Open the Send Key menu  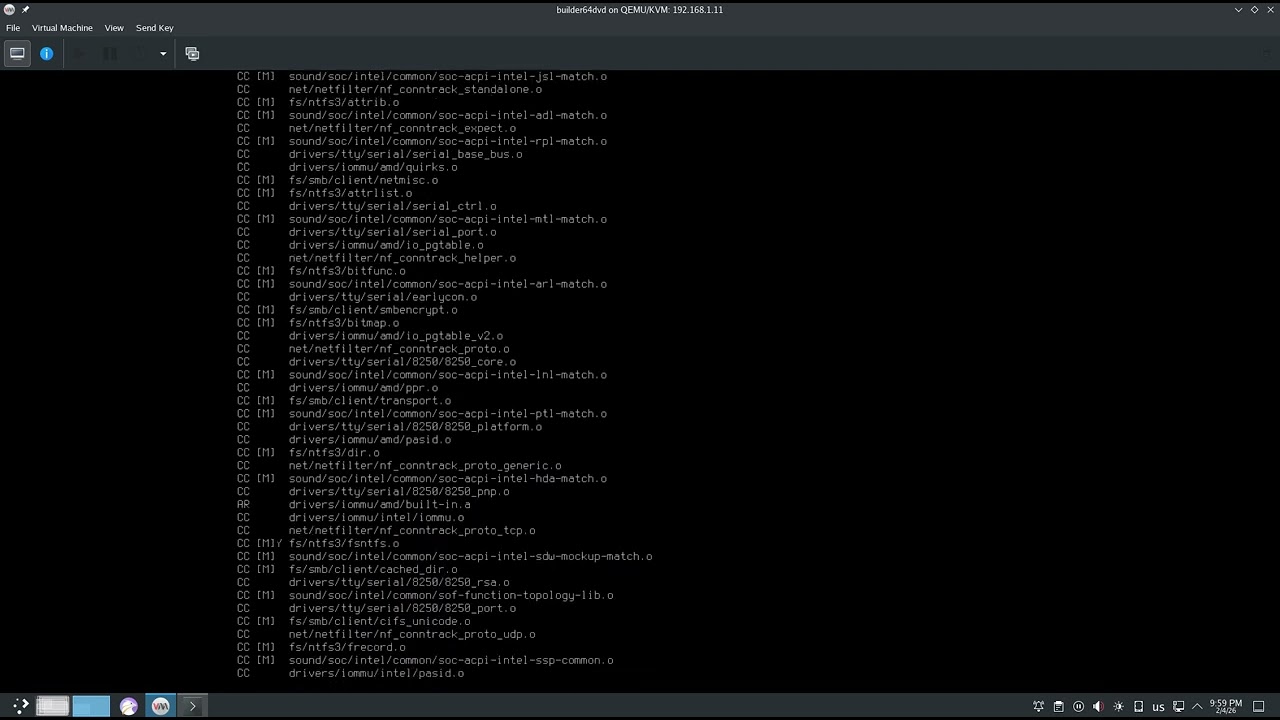[155, 28]
